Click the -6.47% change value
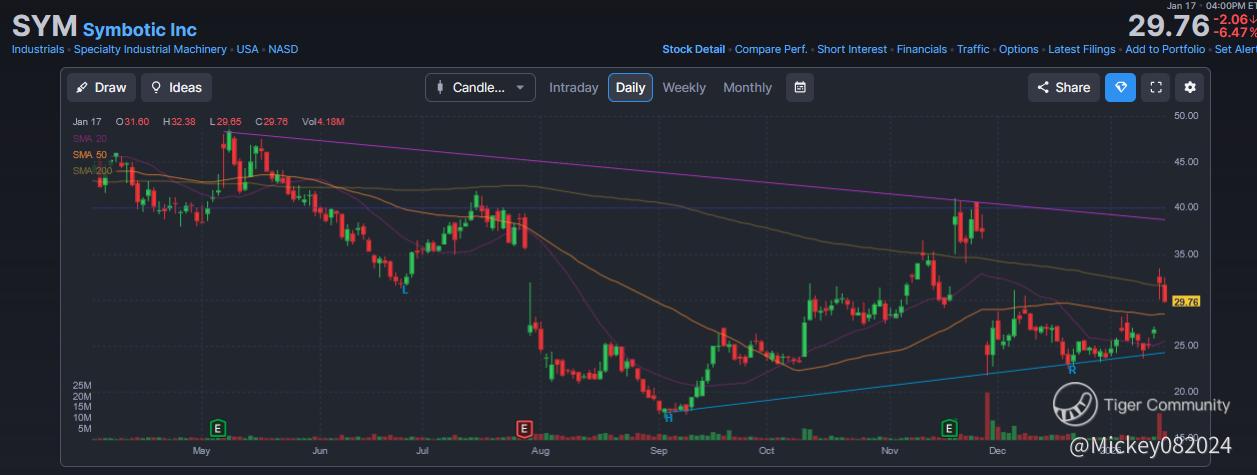Viewport: 1257px width, 475px height. [1233, 33]
